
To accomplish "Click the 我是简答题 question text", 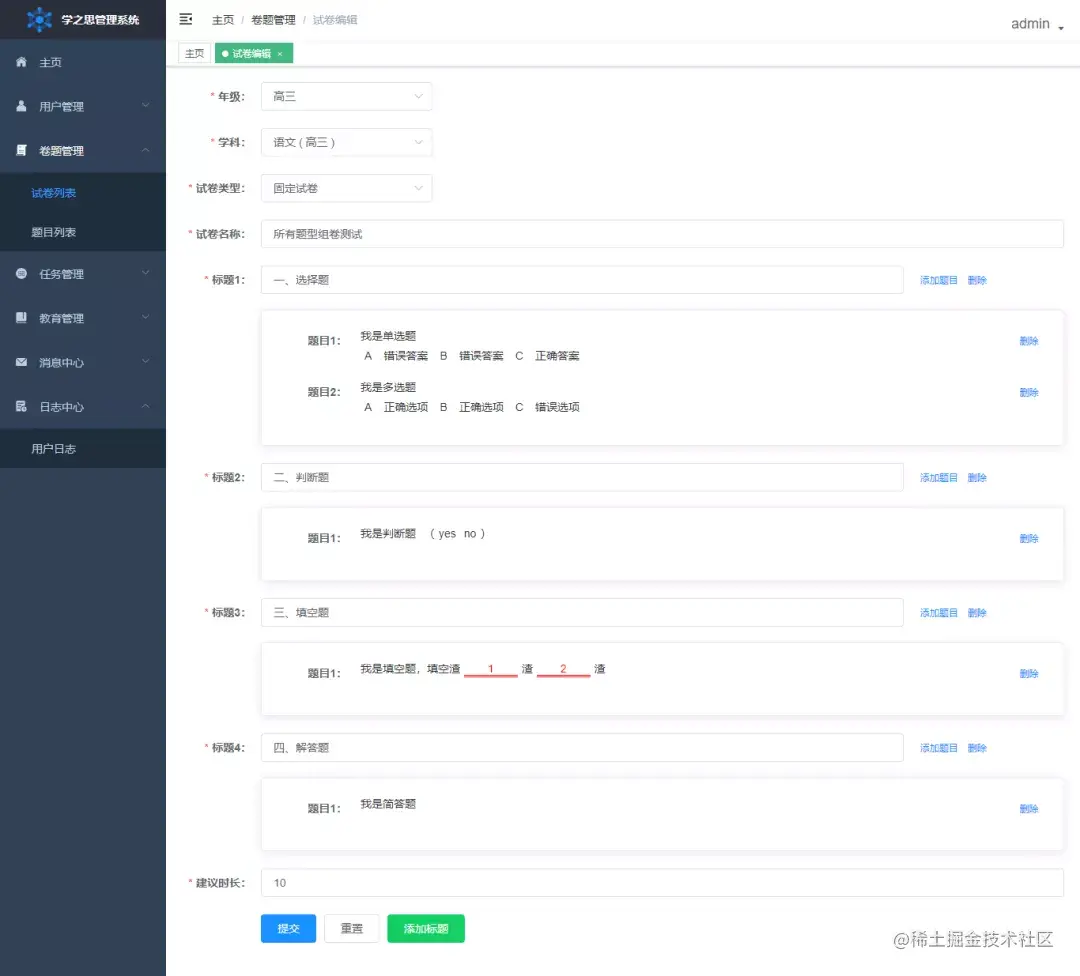I will [388, 804].
